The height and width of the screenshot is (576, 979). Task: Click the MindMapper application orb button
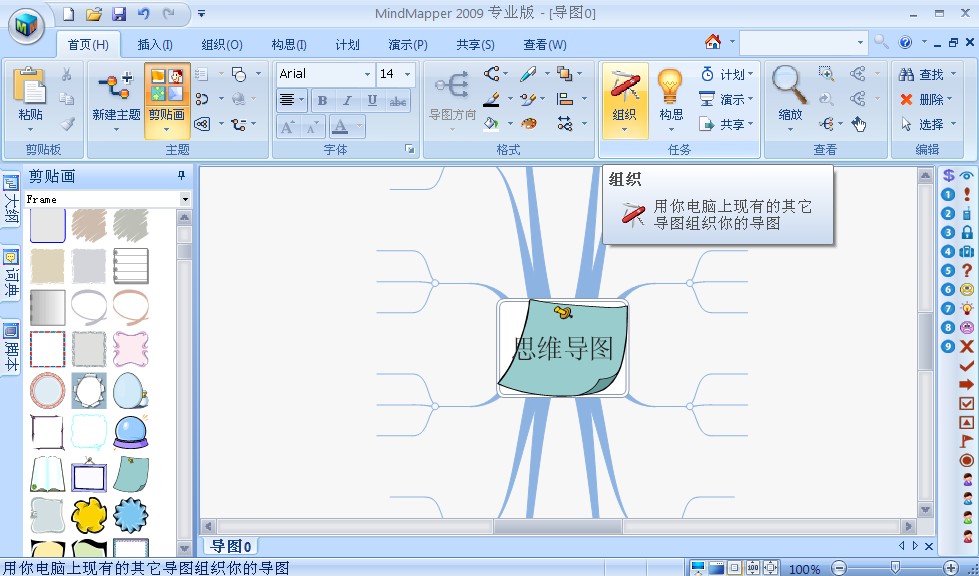(x=26, y=26)
